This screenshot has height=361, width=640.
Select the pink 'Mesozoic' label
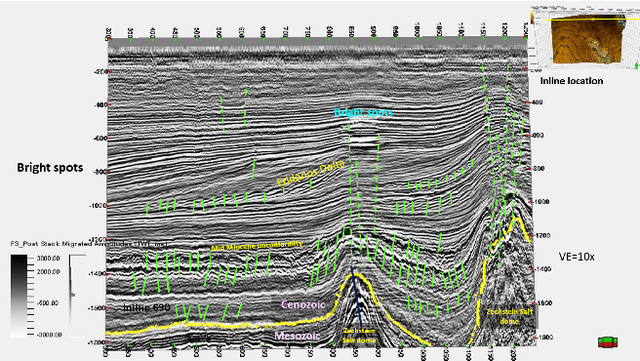pyautogui.click(x=297, y=336)
